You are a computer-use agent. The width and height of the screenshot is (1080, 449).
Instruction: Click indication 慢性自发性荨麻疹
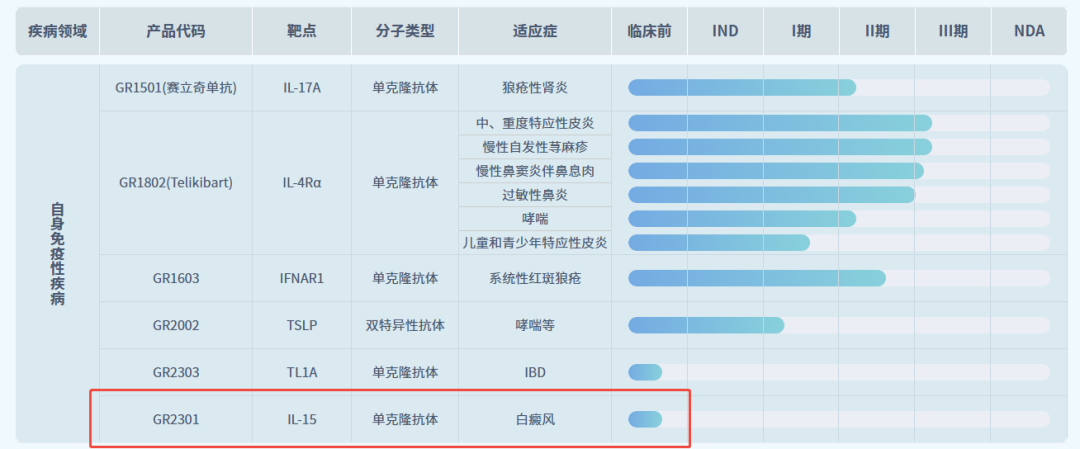(534, 147)
